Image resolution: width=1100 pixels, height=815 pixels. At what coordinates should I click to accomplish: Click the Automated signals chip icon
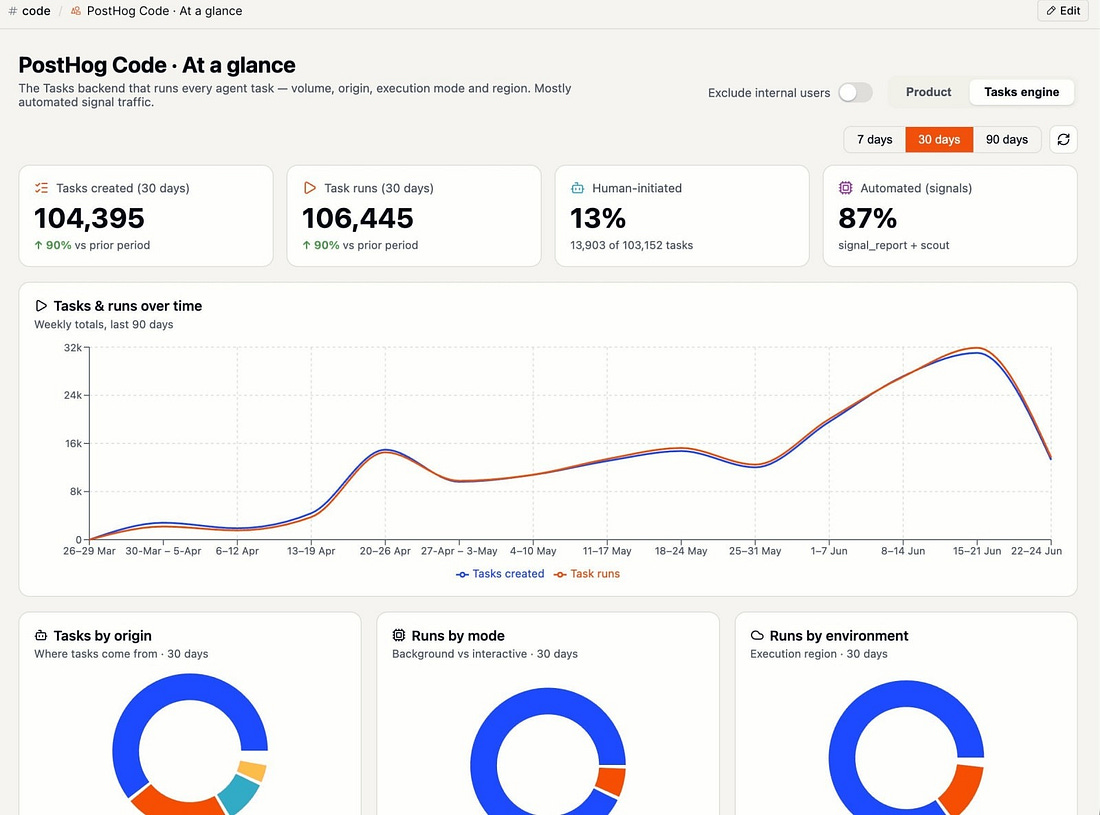(x=845, y=188)
